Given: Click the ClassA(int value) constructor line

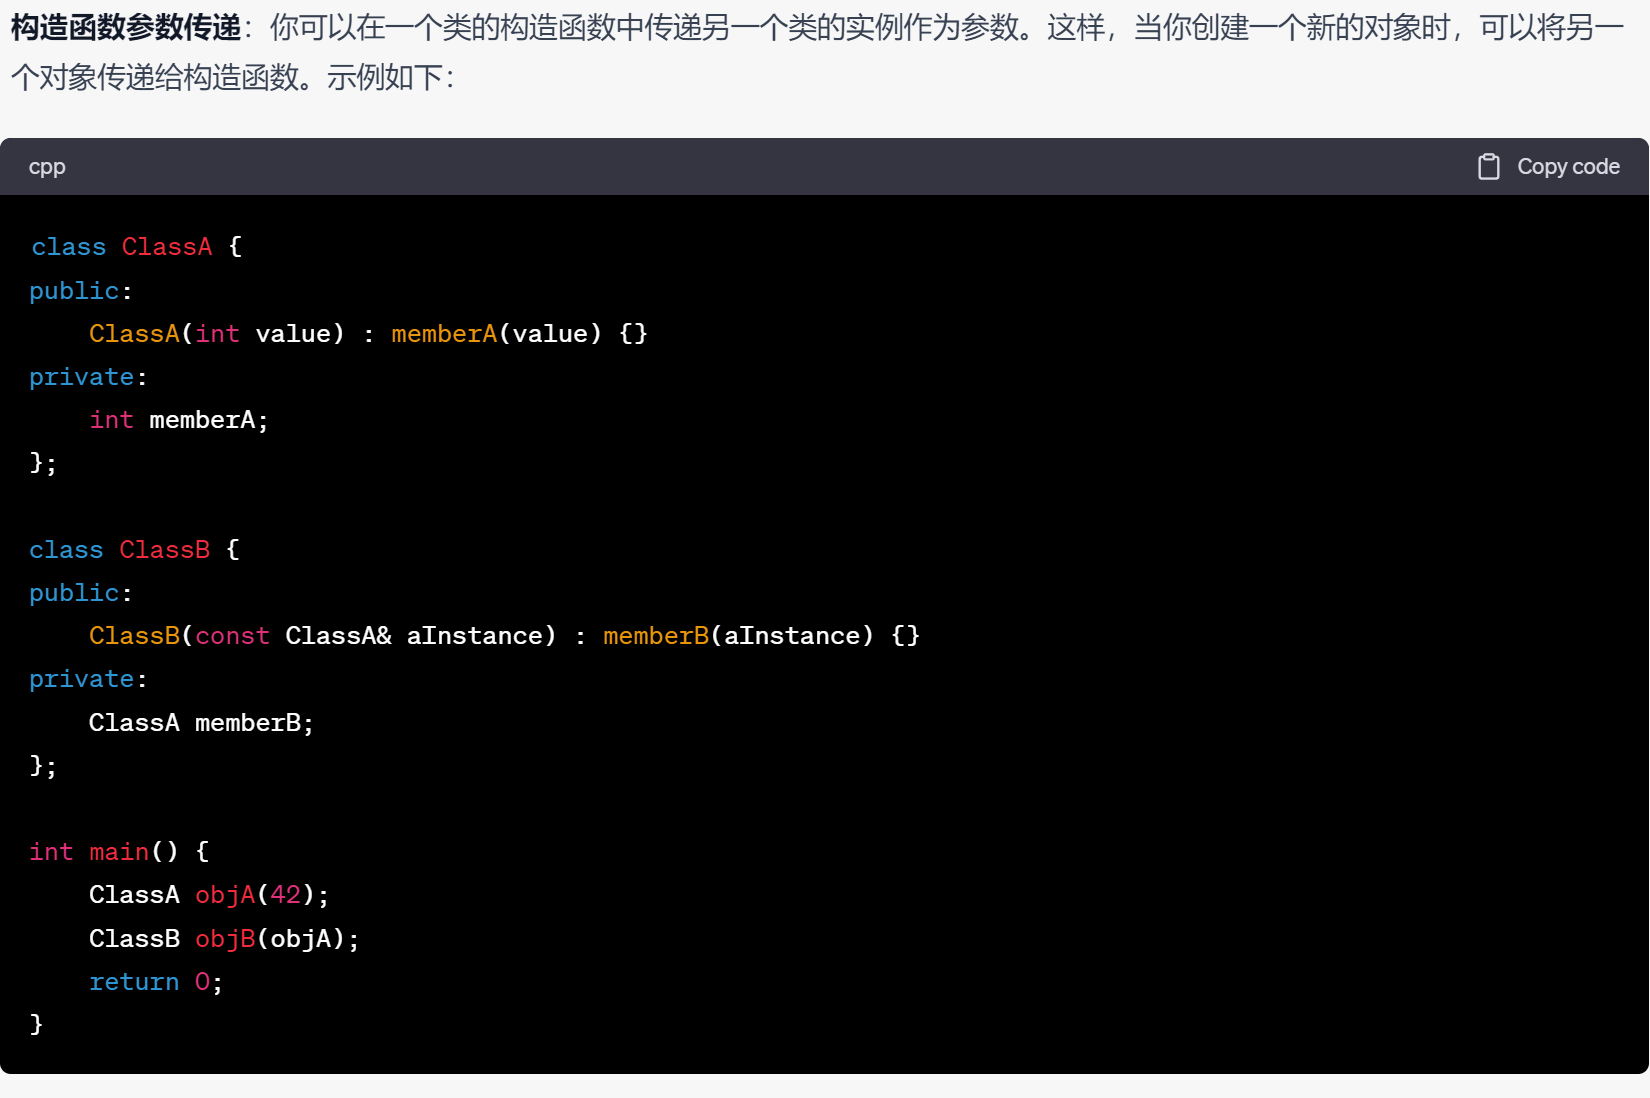Looking at the screenshot, I should click(x=368, y=334).
